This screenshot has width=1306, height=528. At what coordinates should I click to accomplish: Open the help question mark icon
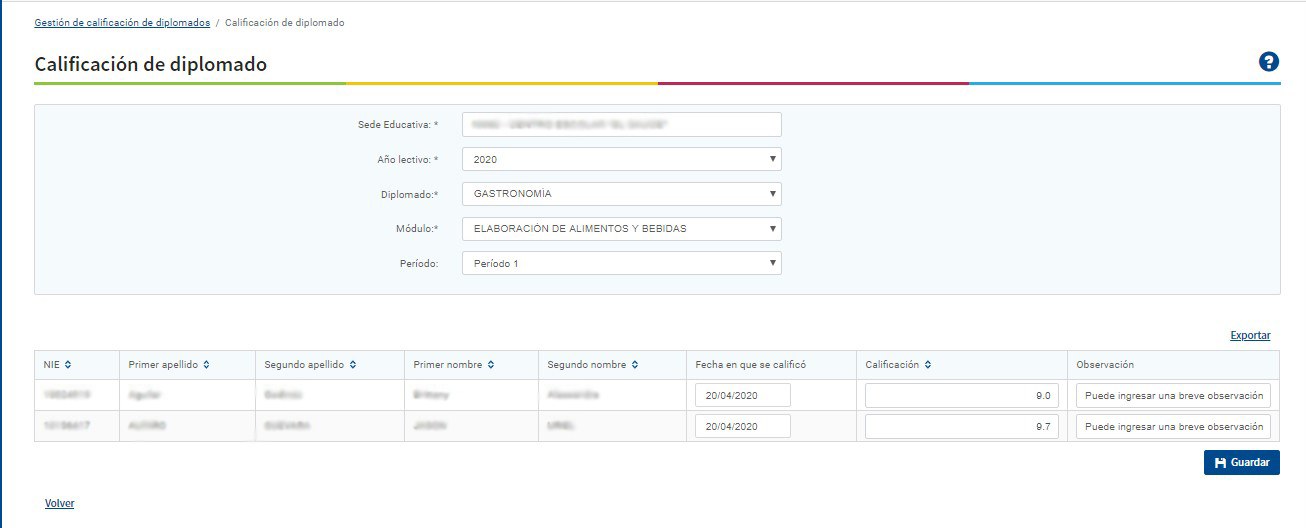pyautogui.click(x=1268, y=62)
